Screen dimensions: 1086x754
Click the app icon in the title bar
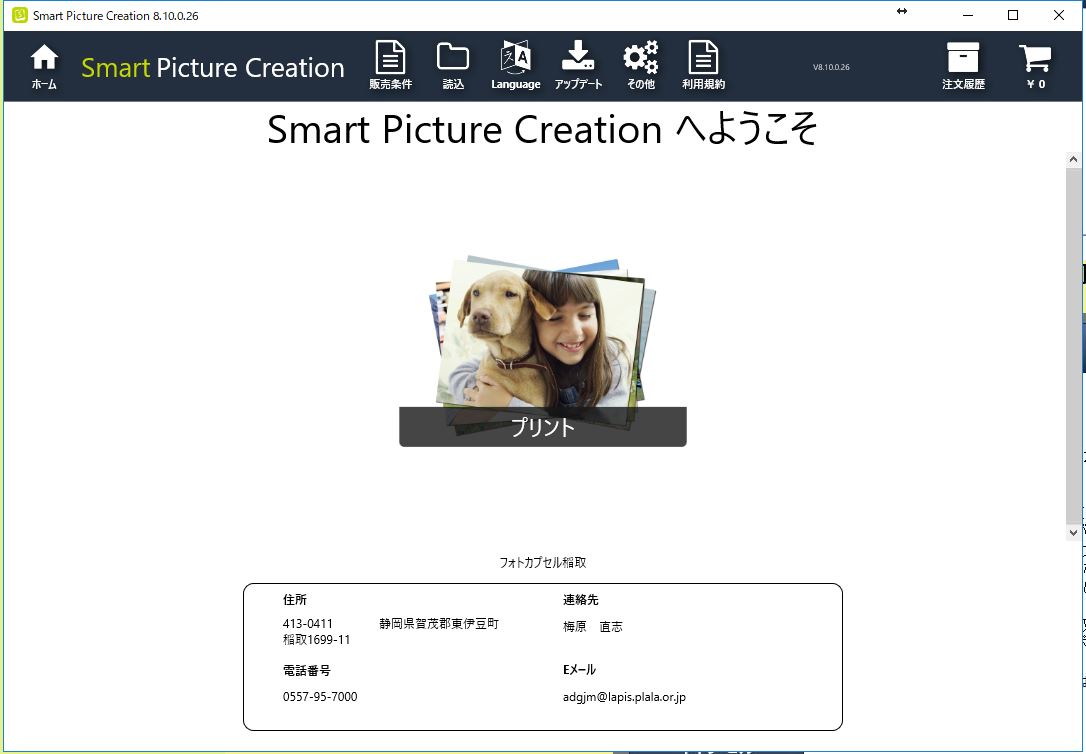click(19, 15)
